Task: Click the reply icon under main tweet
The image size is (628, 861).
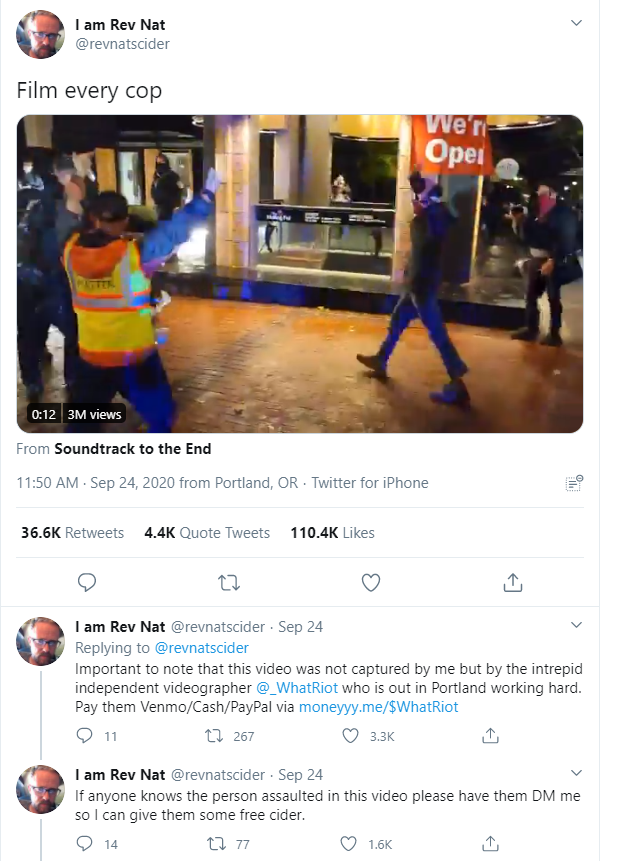Action: (87, 583)
